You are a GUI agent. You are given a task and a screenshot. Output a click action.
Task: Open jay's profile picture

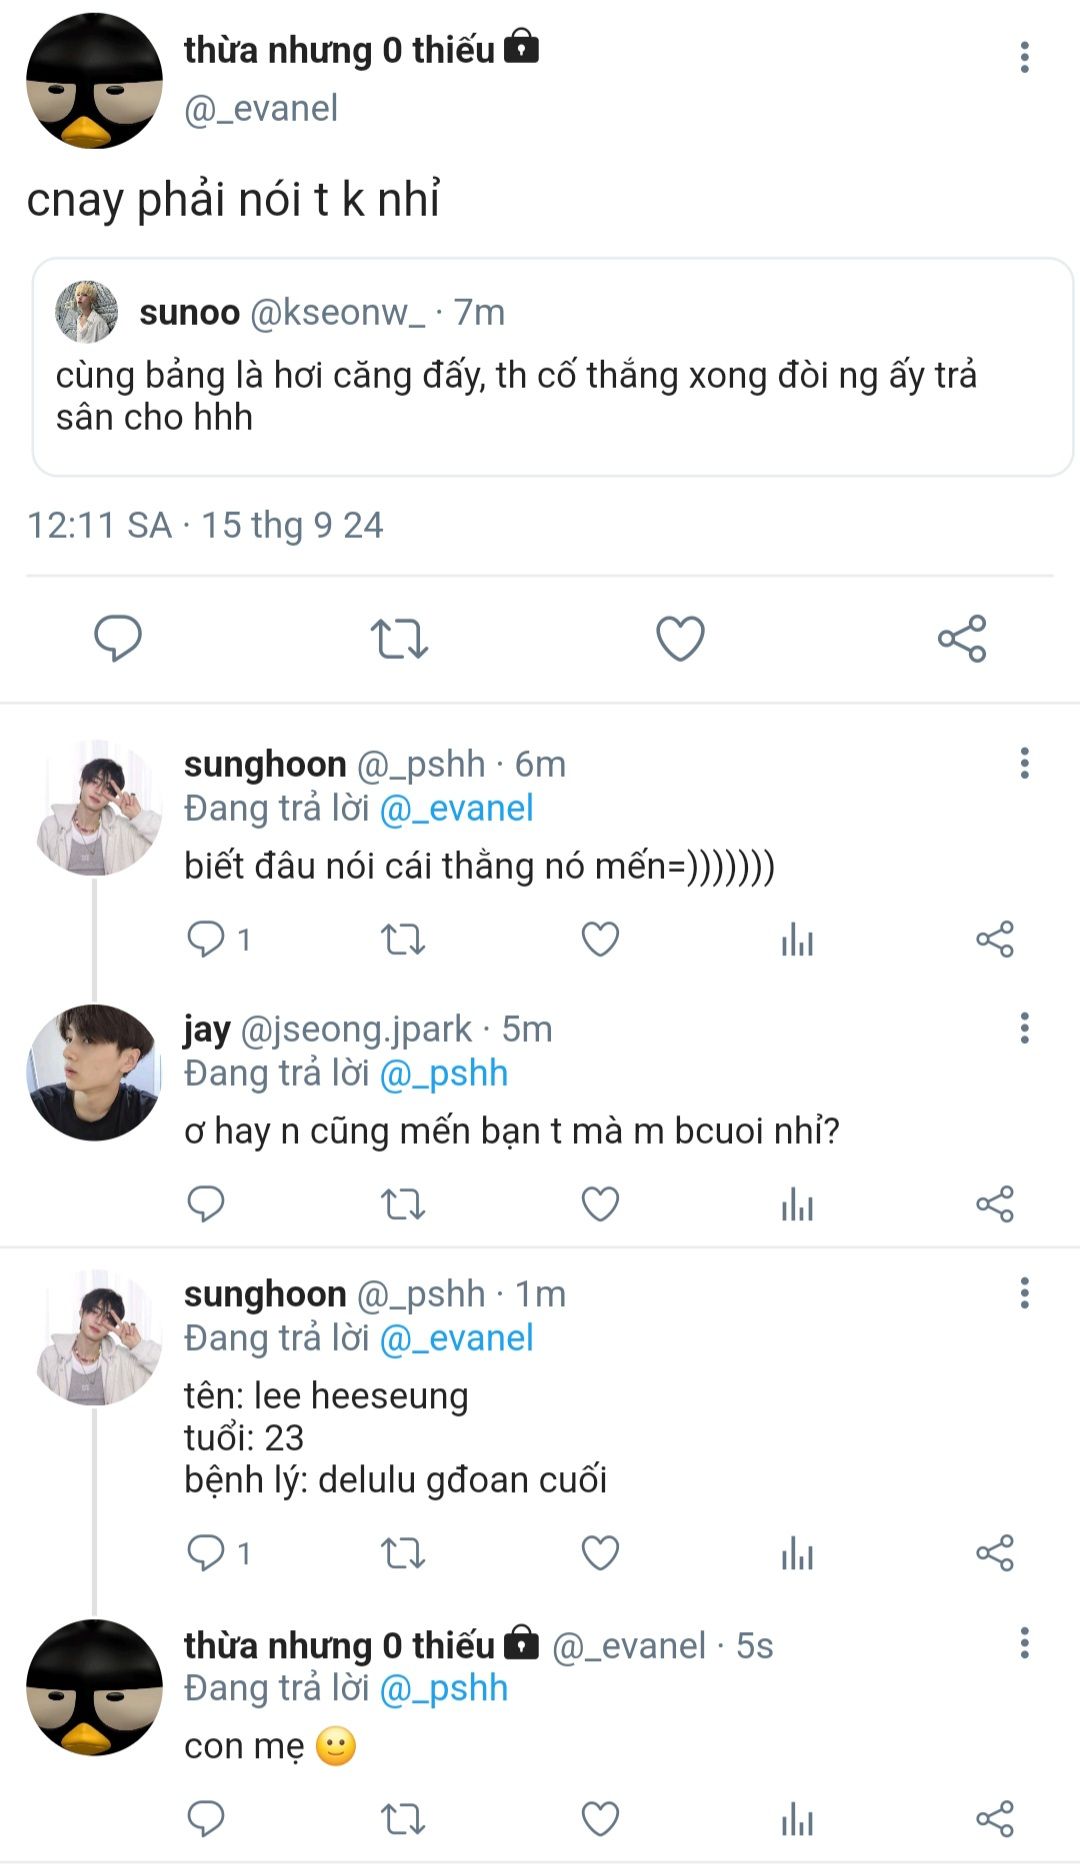click(x=94, y=1072)
